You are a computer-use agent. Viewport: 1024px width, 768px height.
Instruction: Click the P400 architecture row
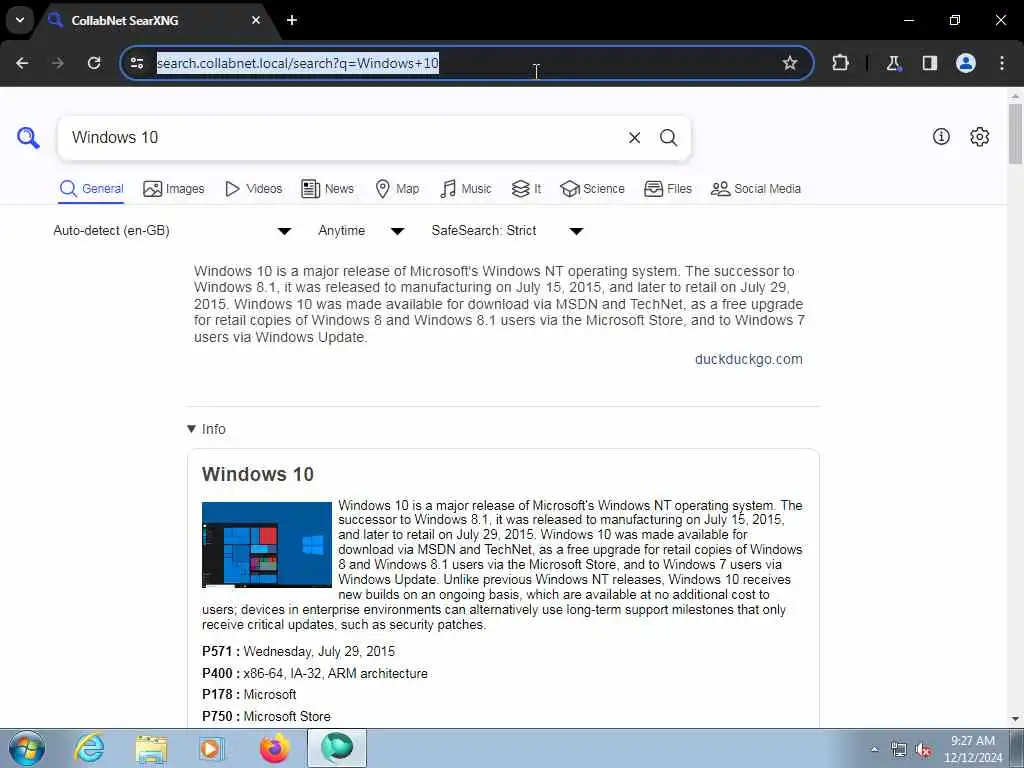[315, 673]
